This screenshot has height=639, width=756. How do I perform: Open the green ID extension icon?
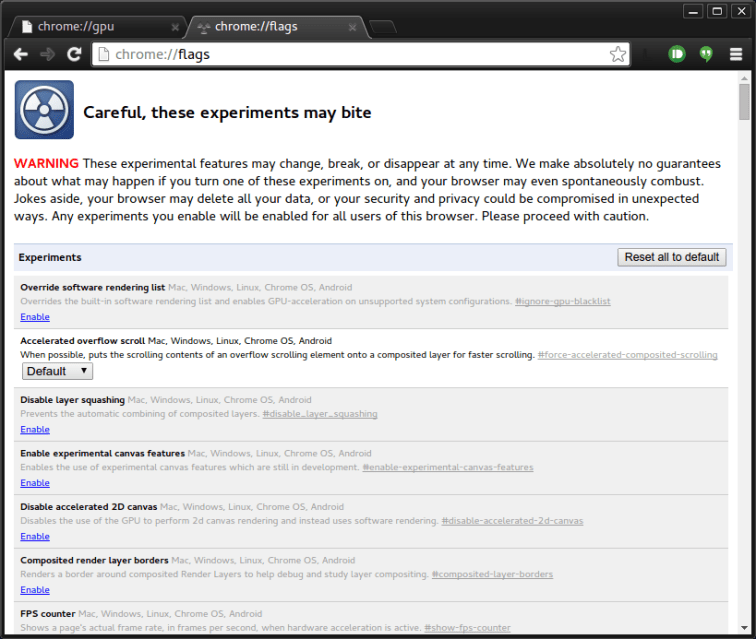click(676, 54)
